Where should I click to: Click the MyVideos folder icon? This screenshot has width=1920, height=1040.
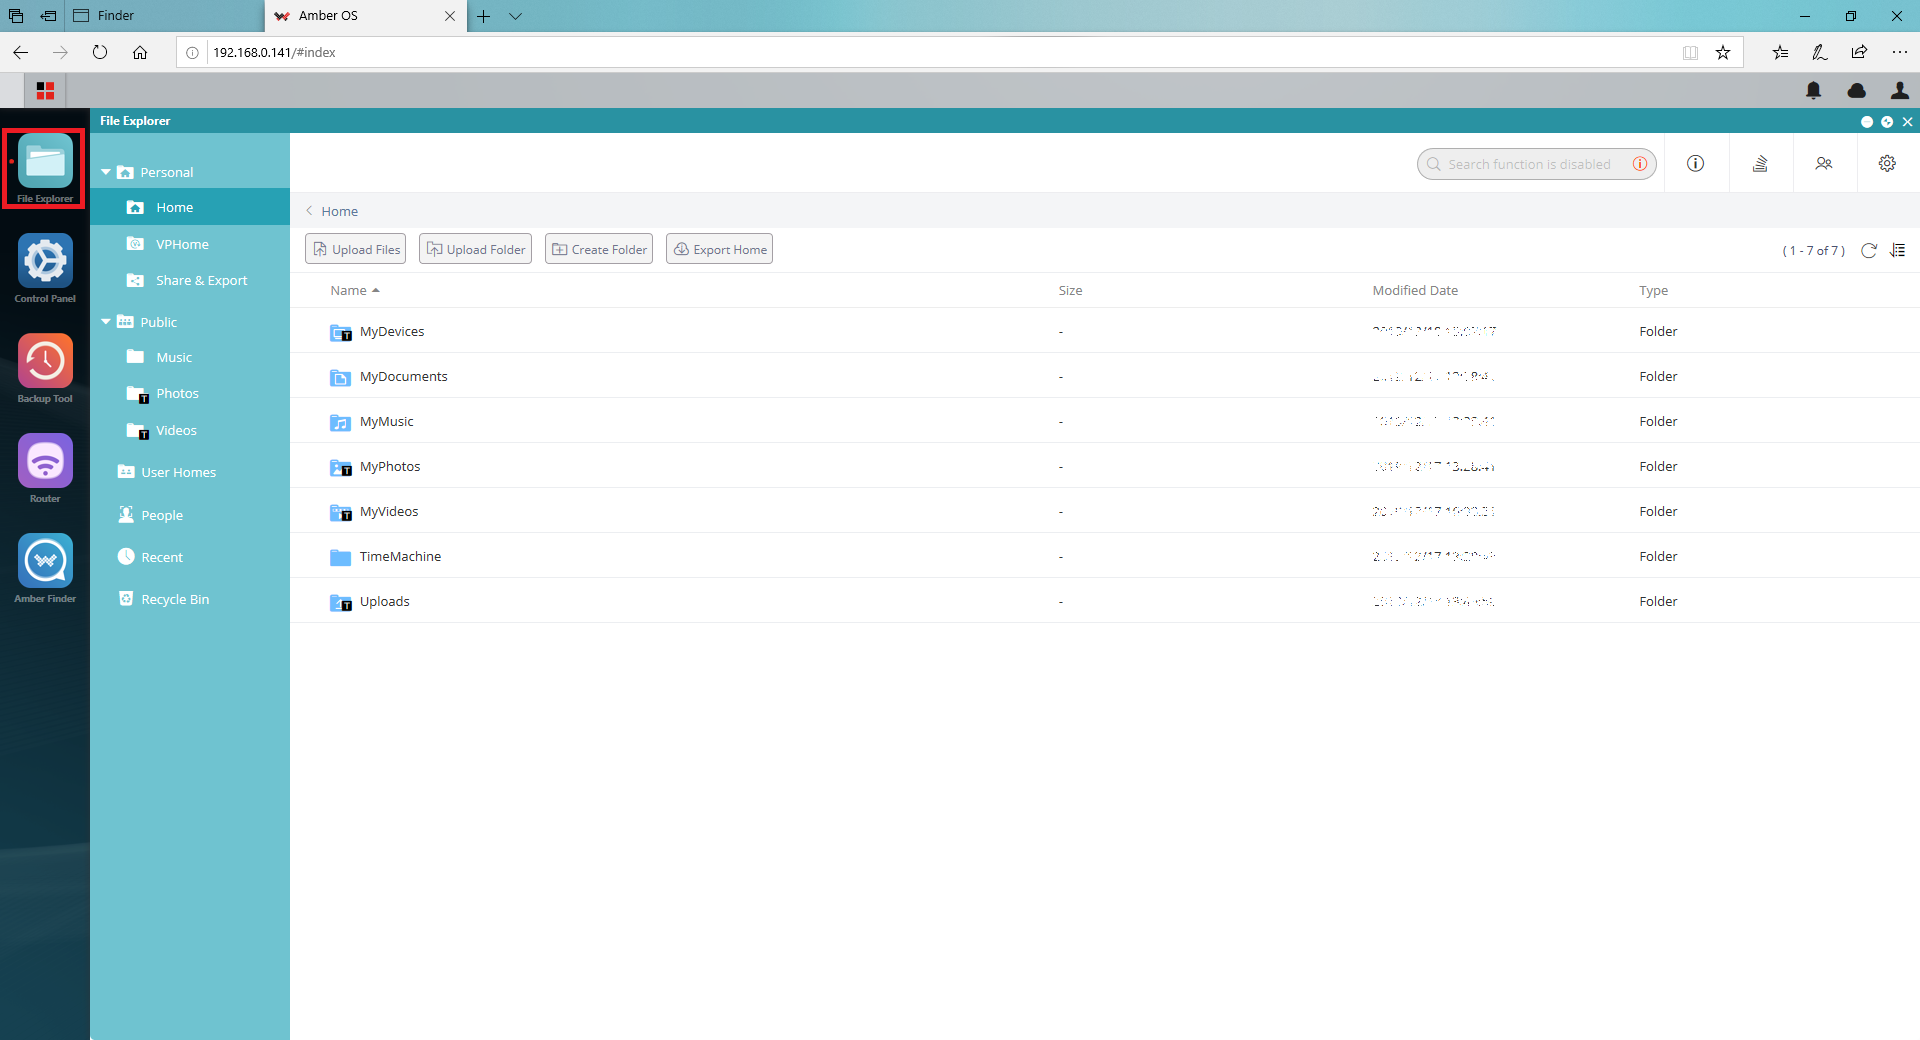[340, 512]
